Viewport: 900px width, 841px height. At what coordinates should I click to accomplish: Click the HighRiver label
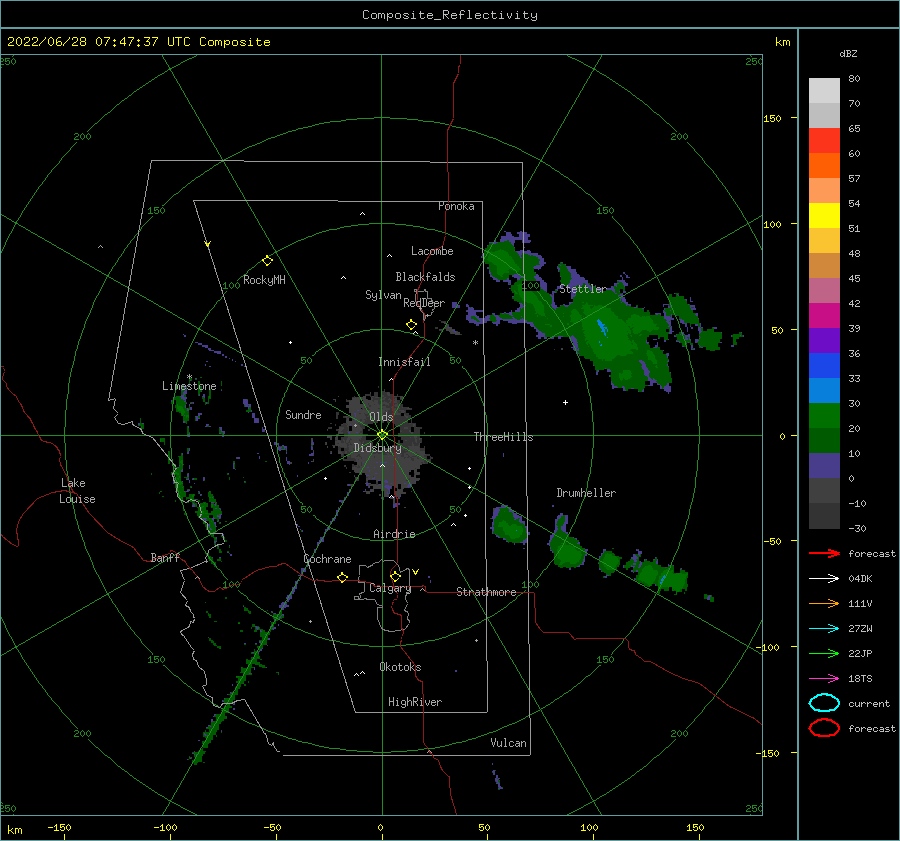pyautogui.click(x=415, y=702)
